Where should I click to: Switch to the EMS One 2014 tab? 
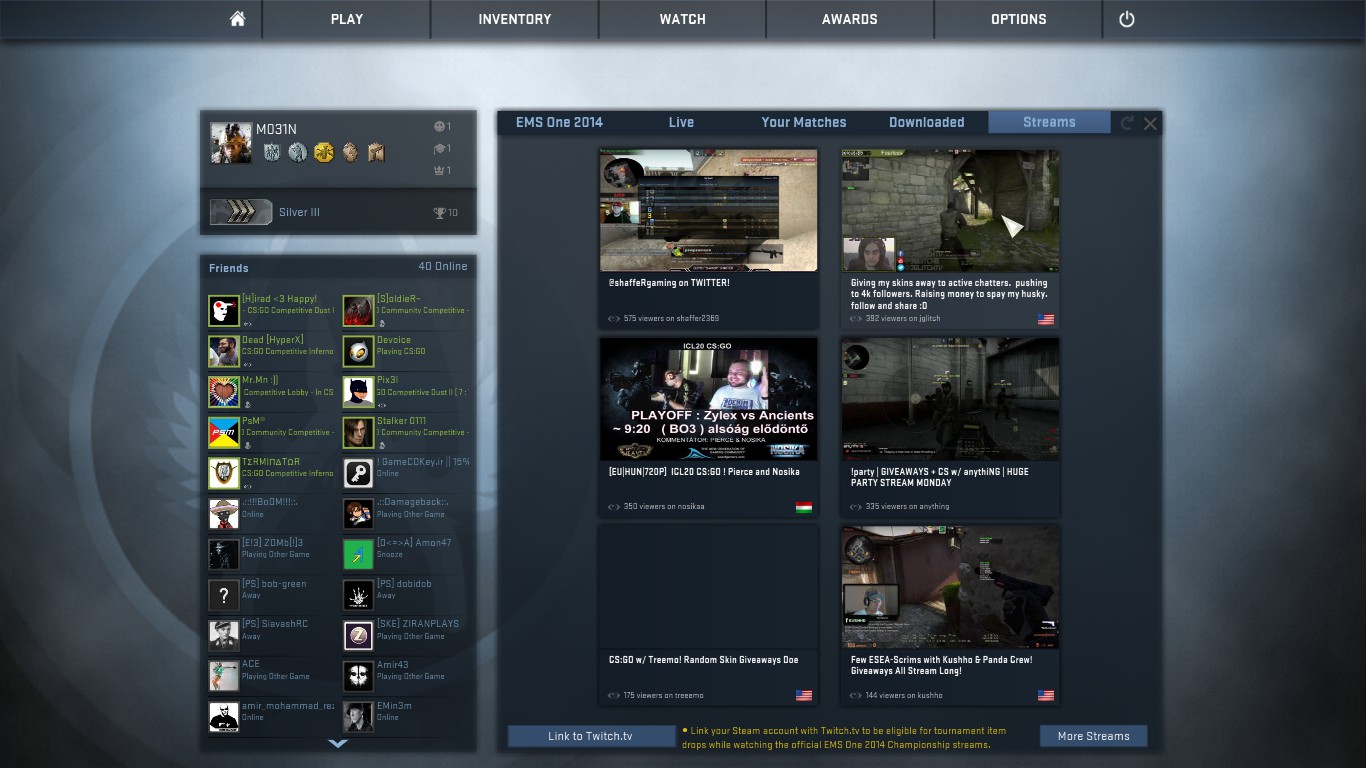click(x=559, y=122)
